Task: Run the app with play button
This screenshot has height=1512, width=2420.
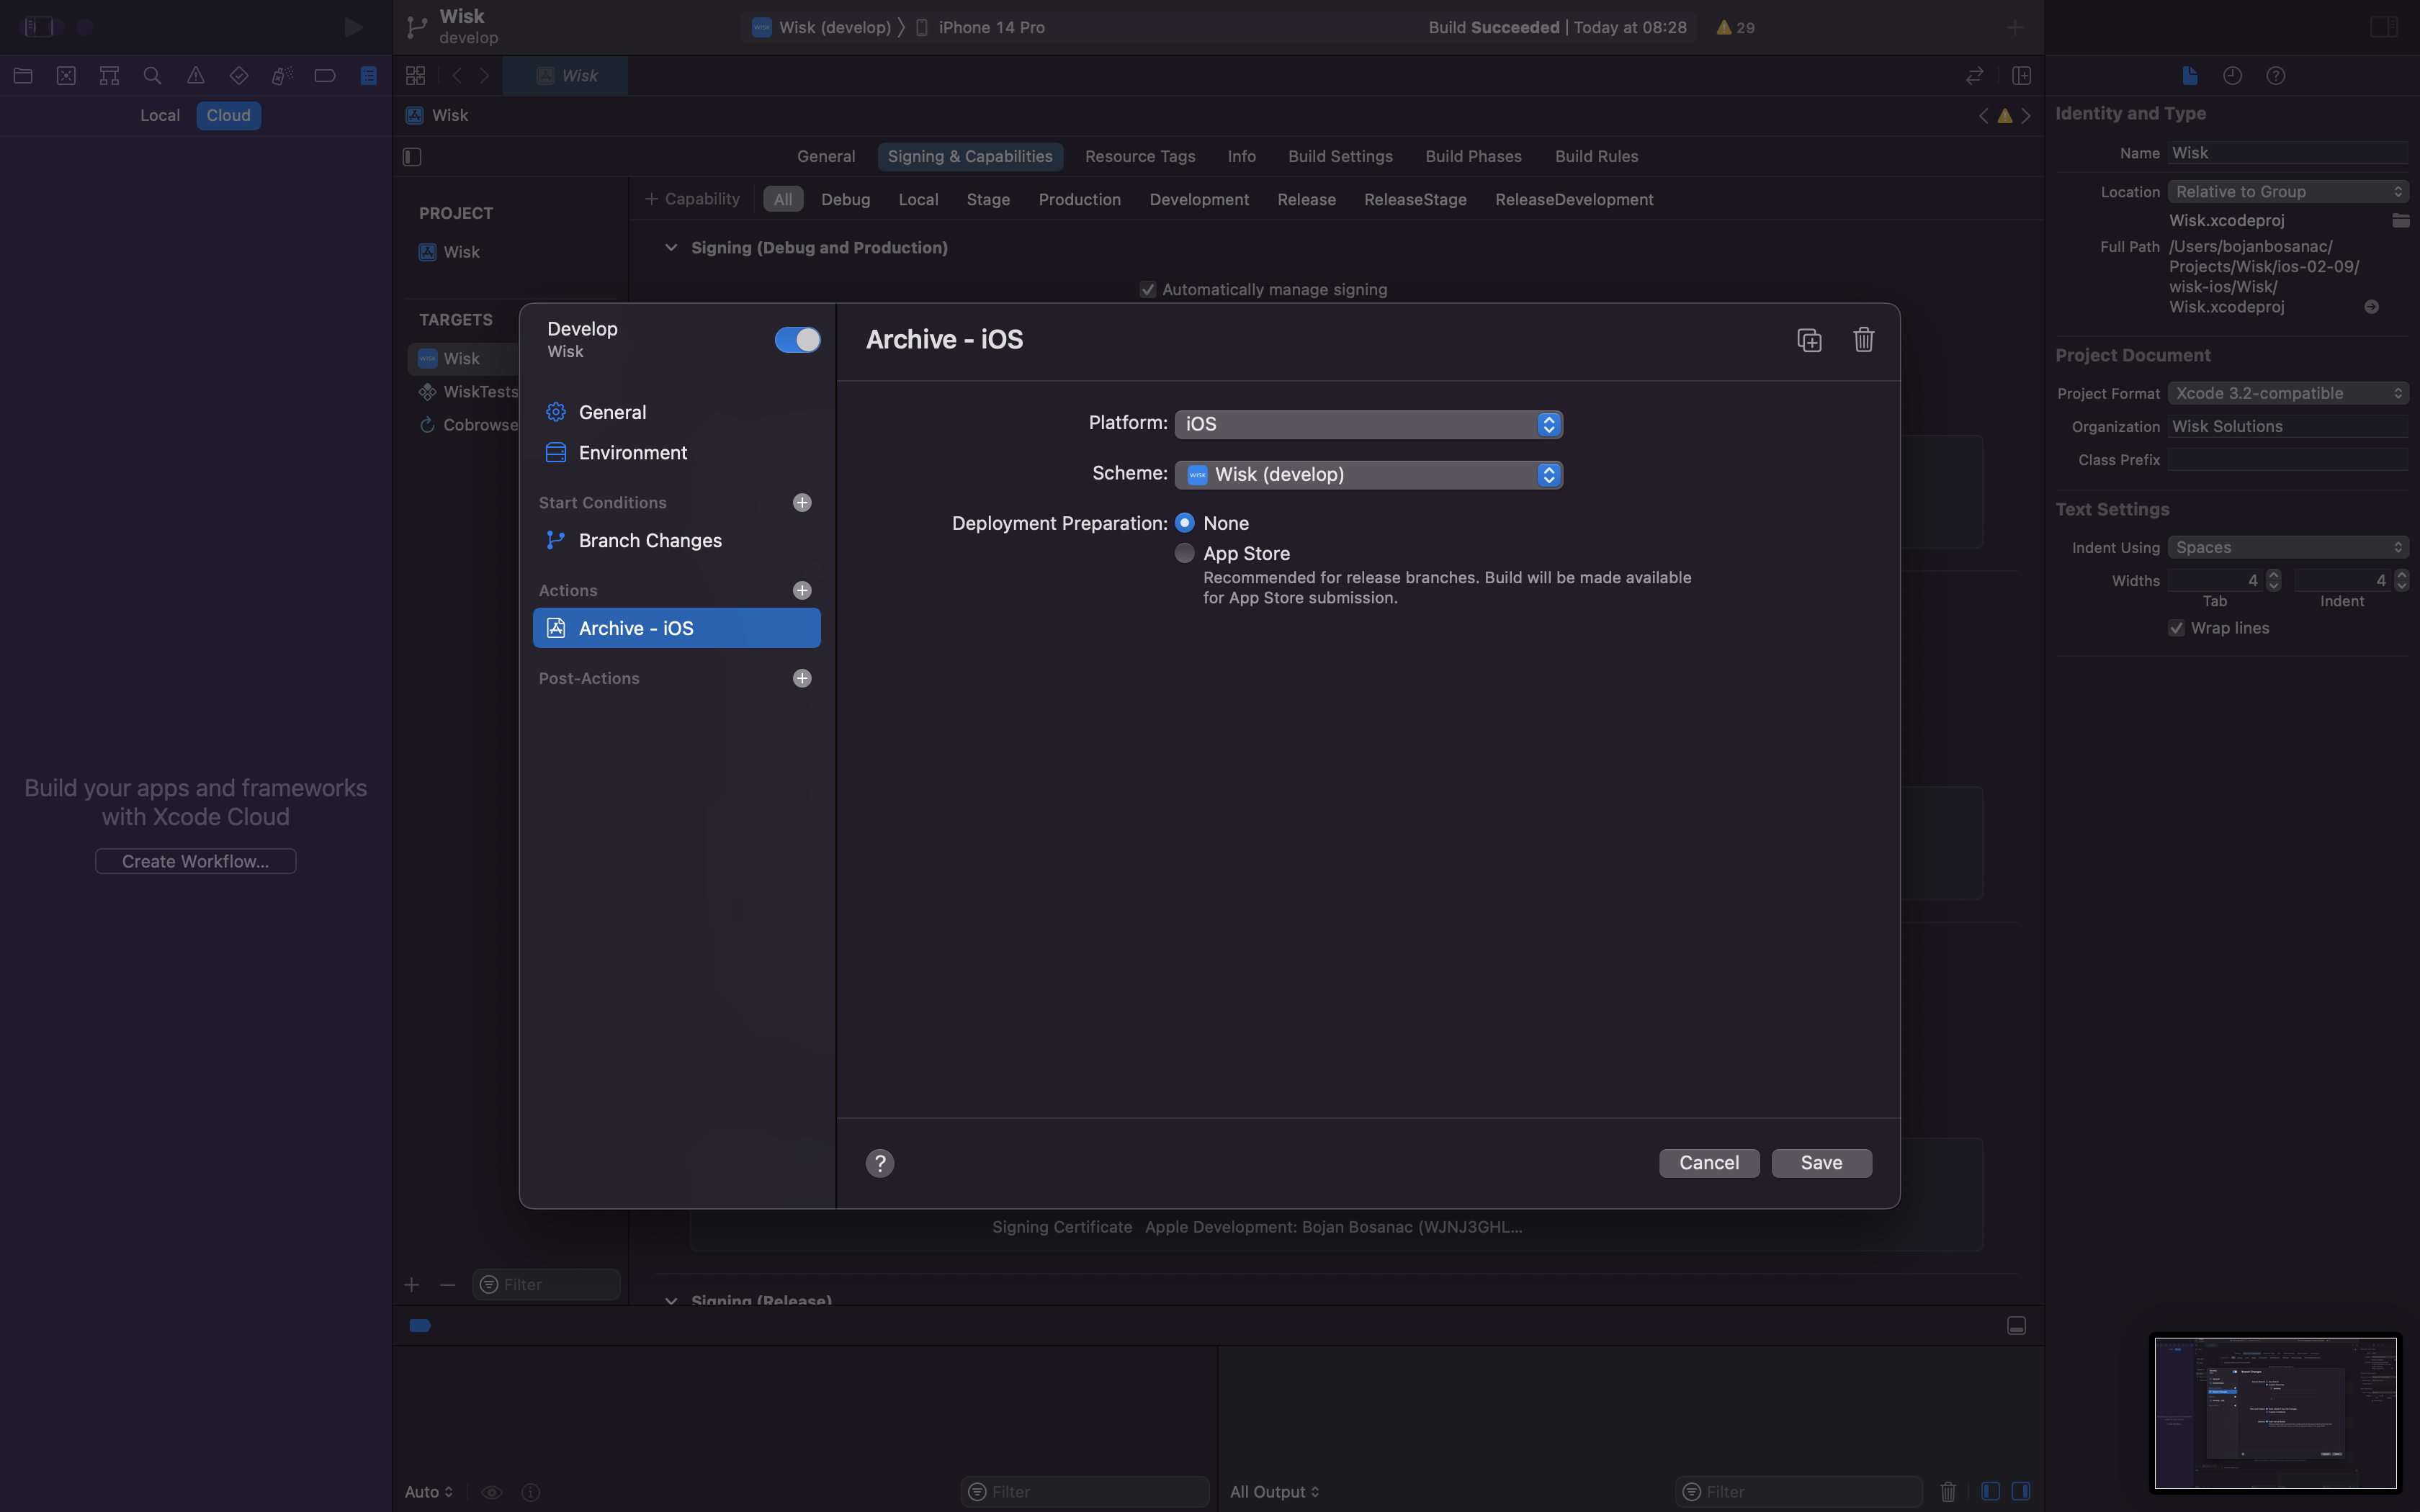Action: pyautogui.click(x=353, y=27)
